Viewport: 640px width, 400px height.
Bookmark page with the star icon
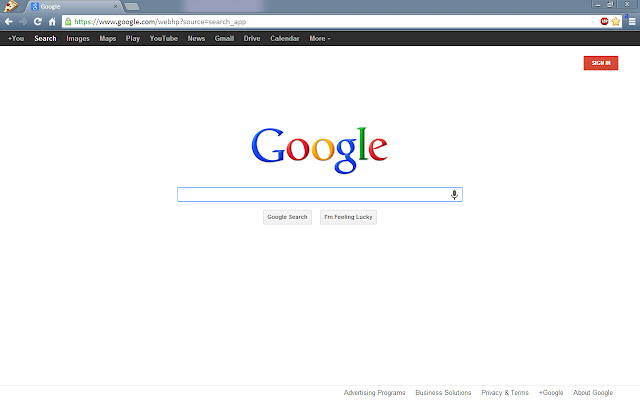click(616, 22)
